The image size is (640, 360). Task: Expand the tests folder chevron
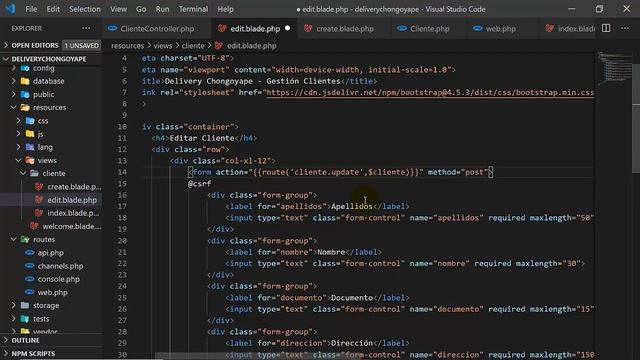pyautogui.click(x=14, y=319)
